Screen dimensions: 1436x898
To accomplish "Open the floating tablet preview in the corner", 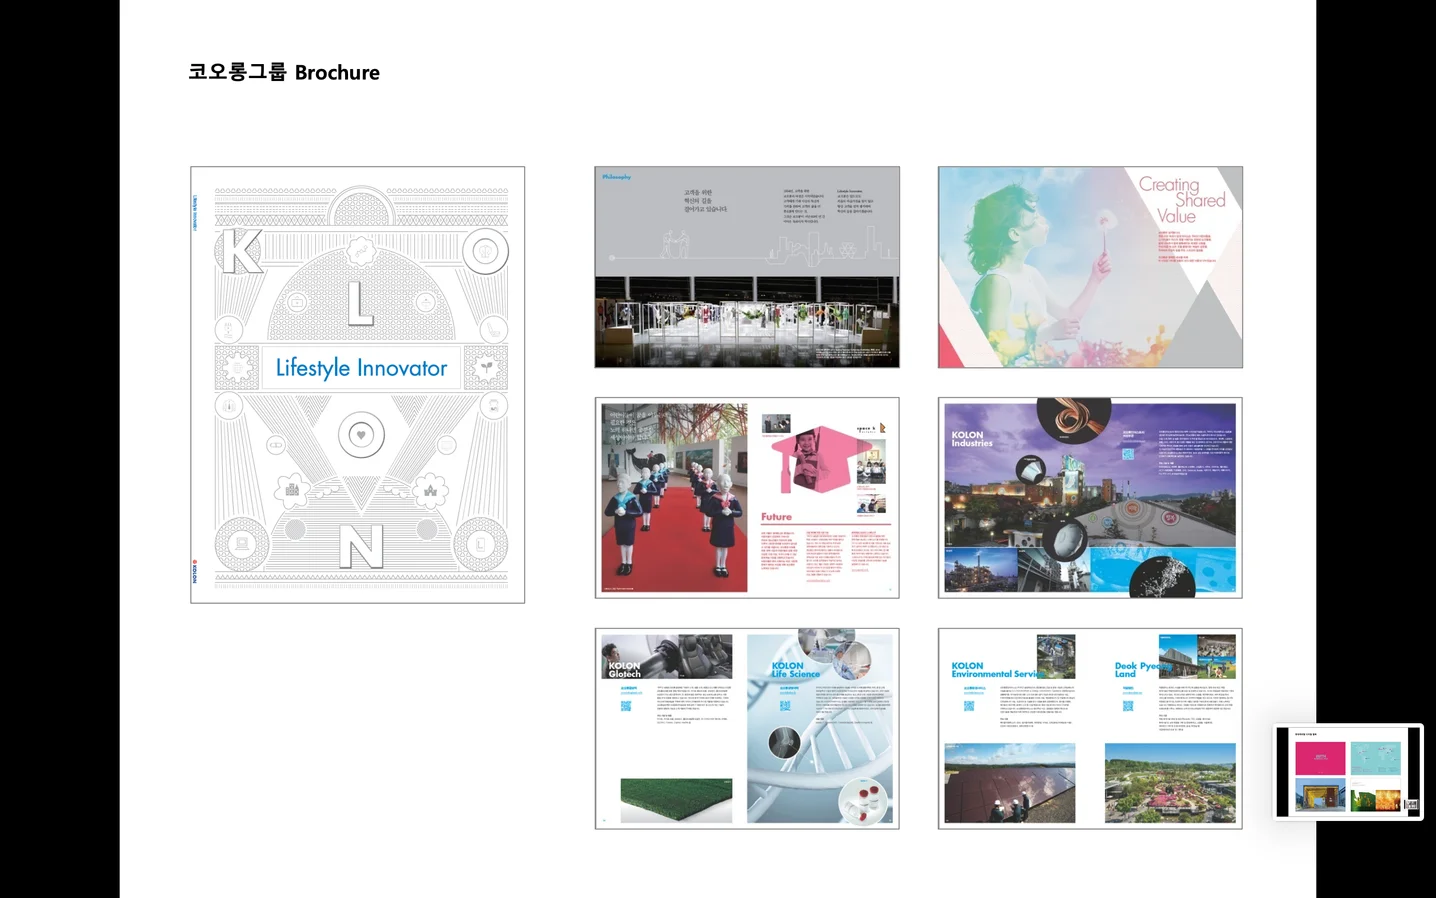I will point(1347,770).
